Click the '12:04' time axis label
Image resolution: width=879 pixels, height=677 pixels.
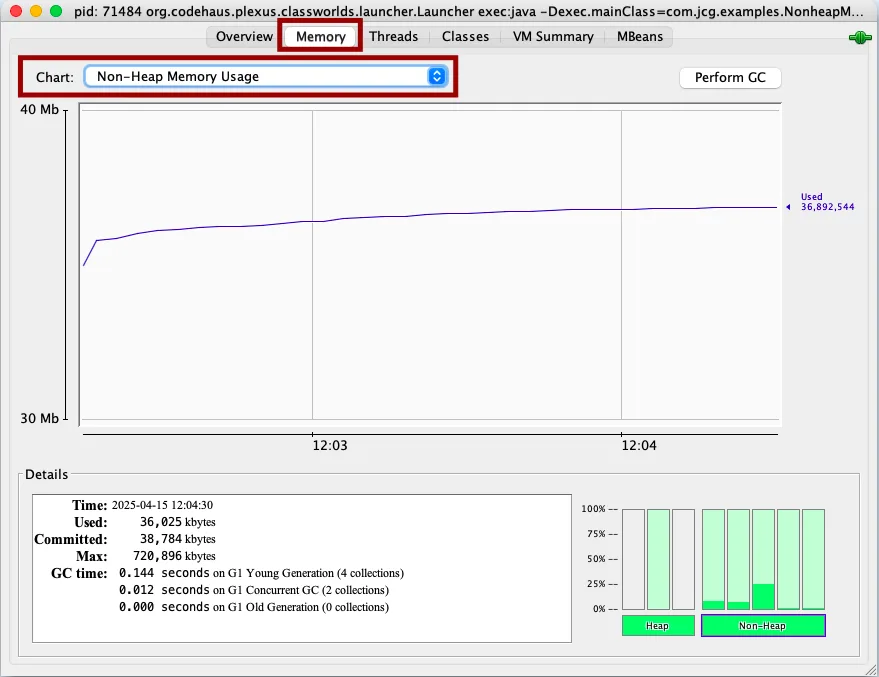639,446
